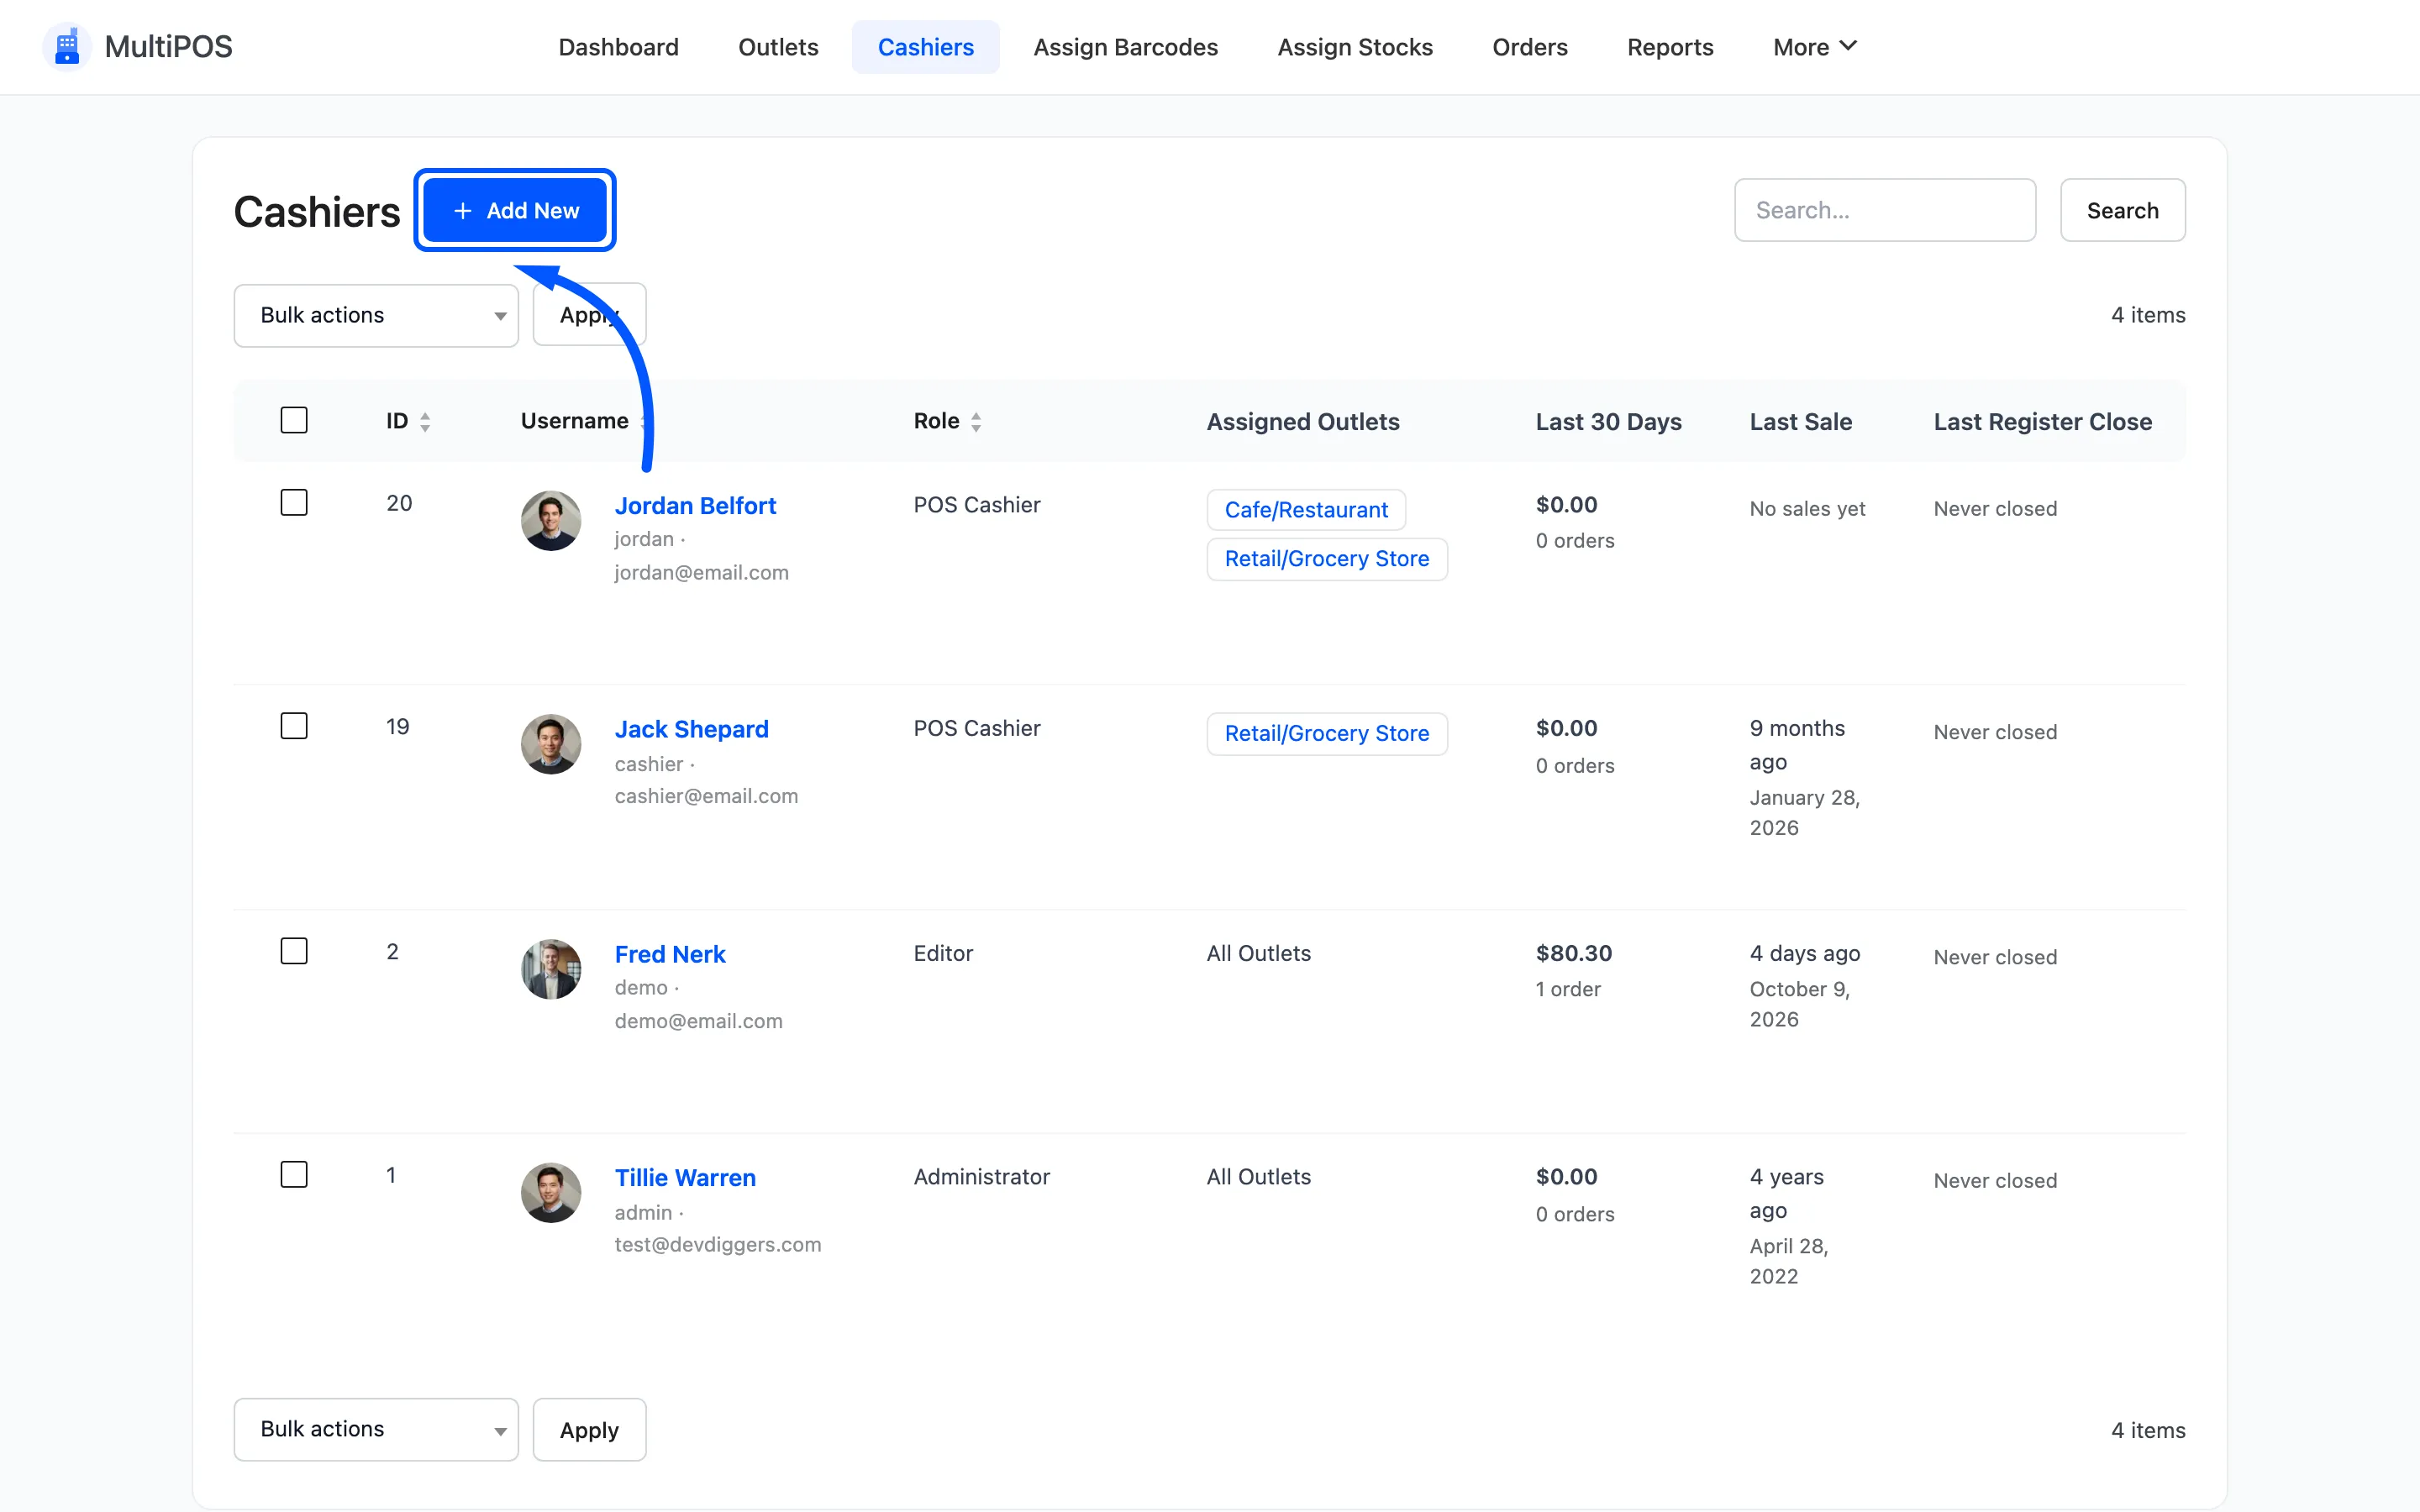Click the Cafe/Restaurant outlet tag
Viewport: 2420px width, 1512px height.
pos(1306,510)
